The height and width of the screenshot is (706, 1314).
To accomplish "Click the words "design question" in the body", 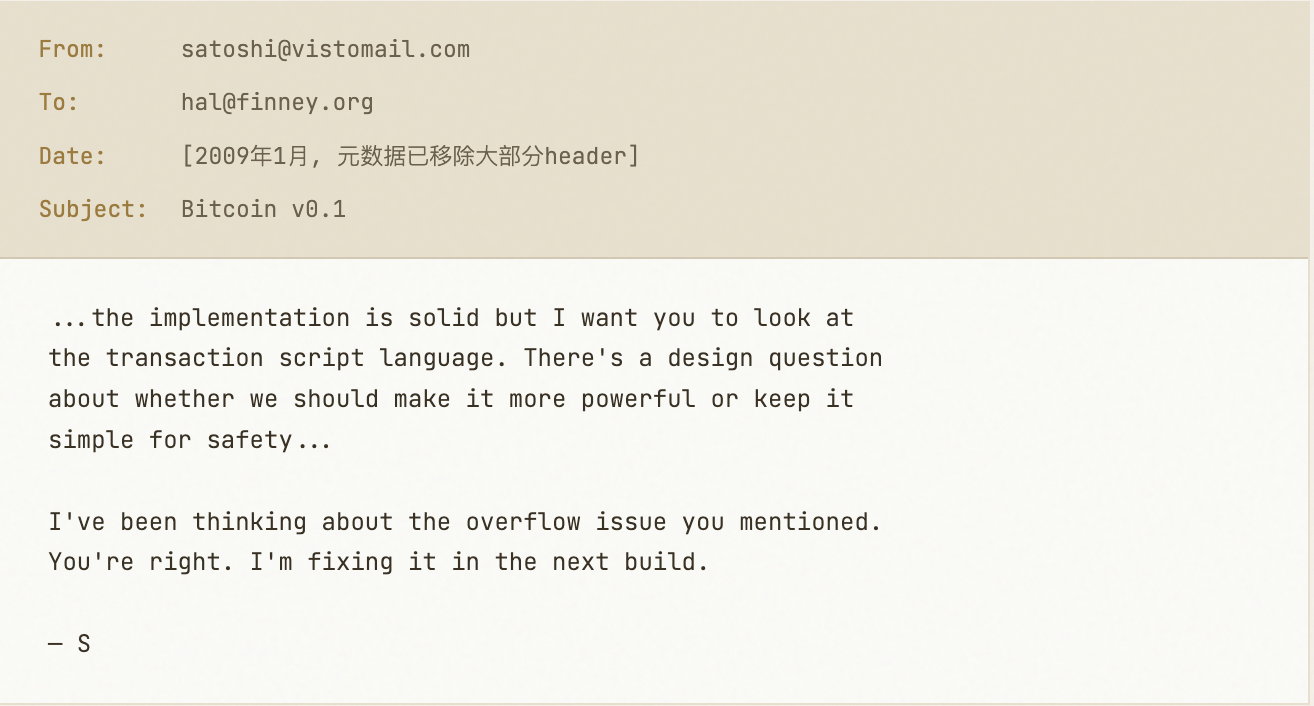I will coord(775,358).
